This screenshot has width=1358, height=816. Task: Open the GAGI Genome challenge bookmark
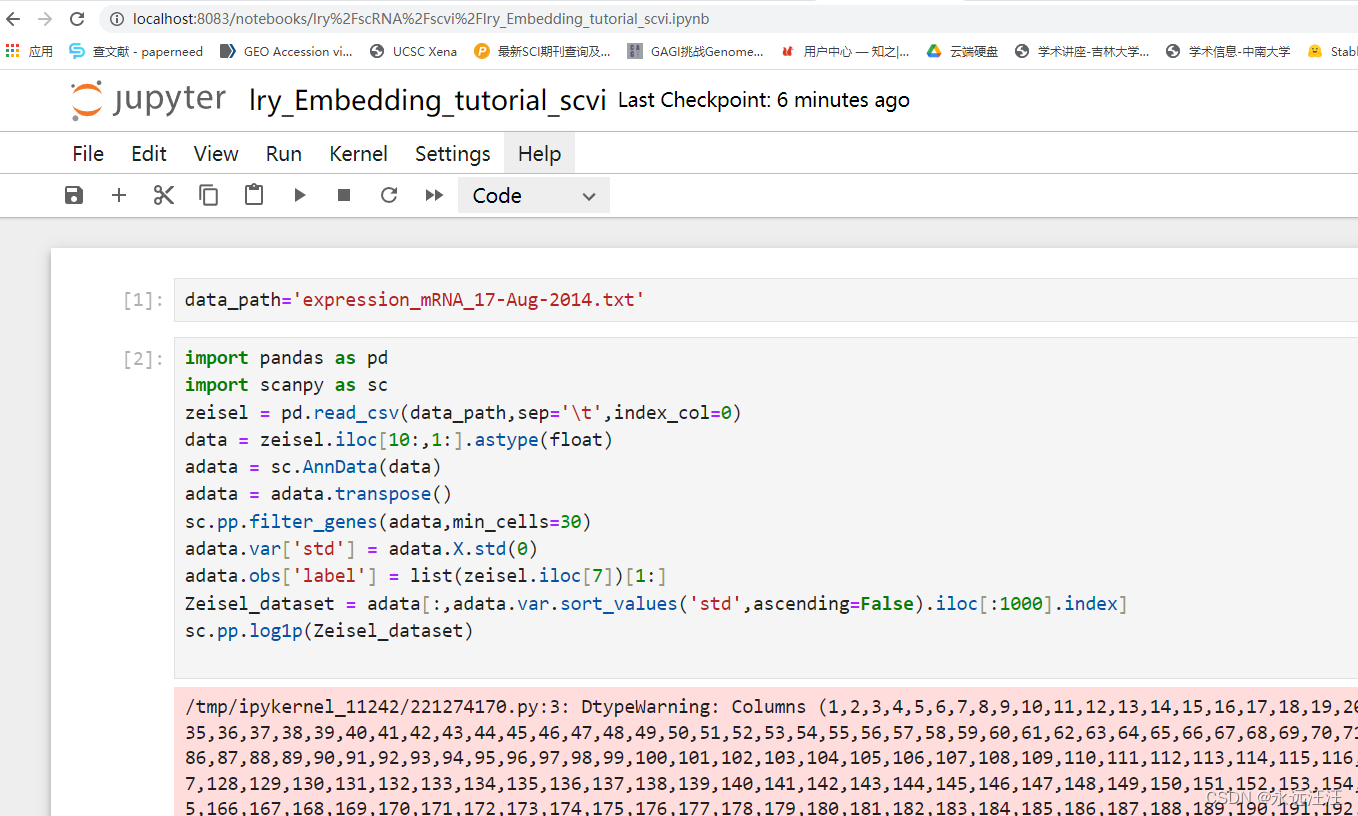(695, 51)
